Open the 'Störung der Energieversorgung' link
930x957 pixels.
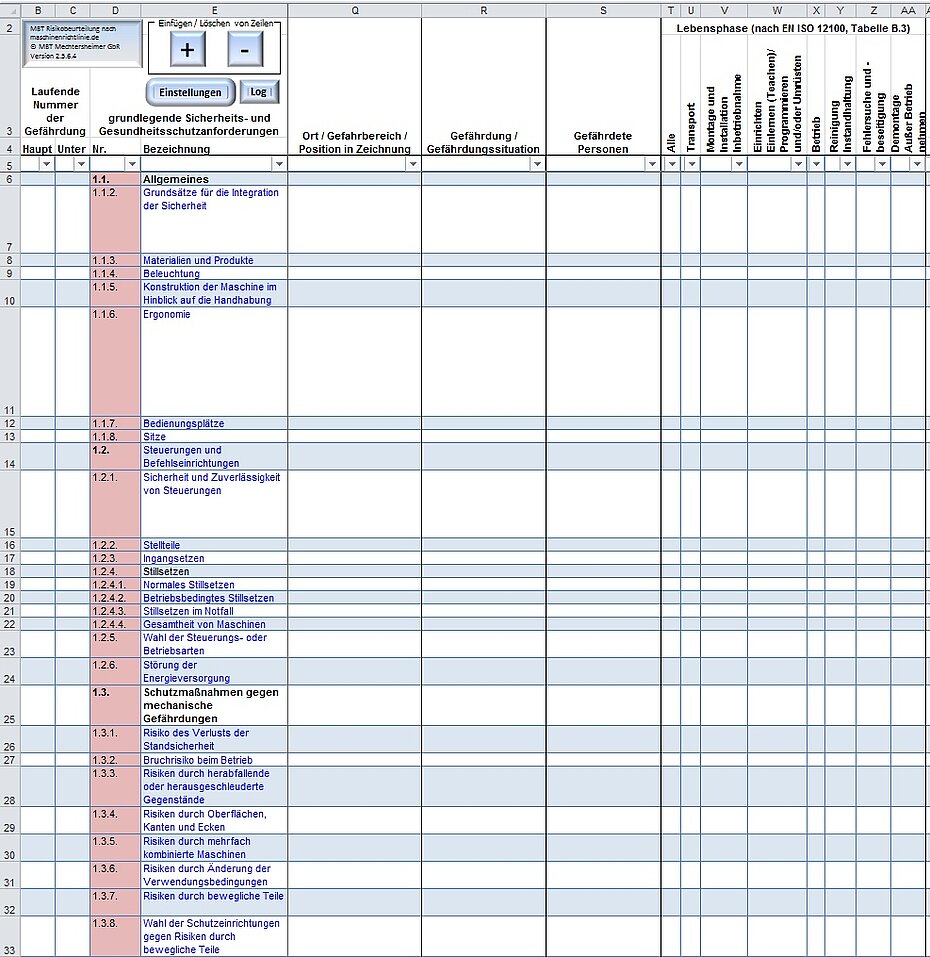(187, 671)
